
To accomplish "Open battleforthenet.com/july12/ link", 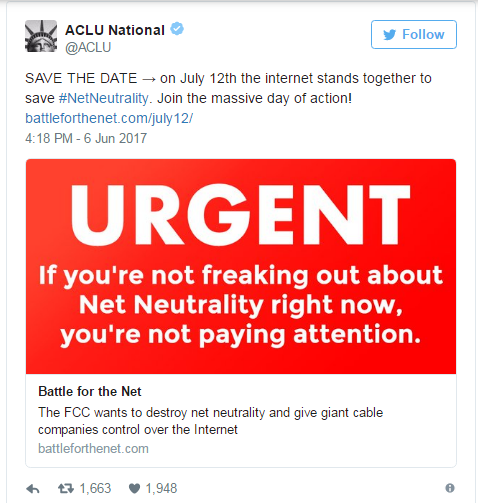I will click(x=109, y=118).
